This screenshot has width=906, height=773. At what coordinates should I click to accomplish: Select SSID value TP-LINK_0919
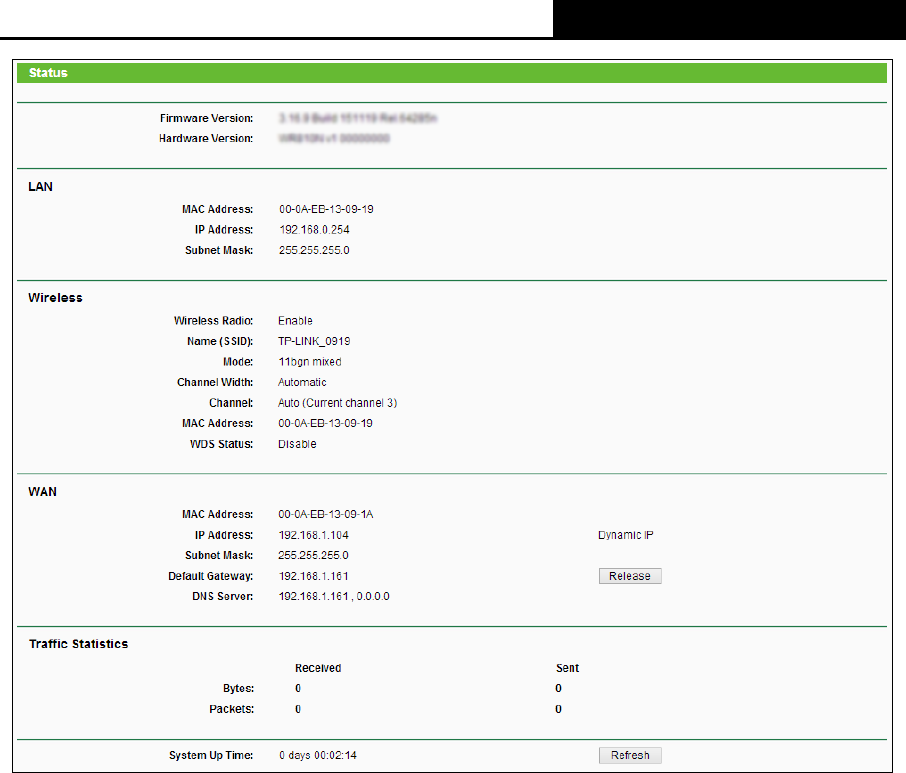(314, 341)
